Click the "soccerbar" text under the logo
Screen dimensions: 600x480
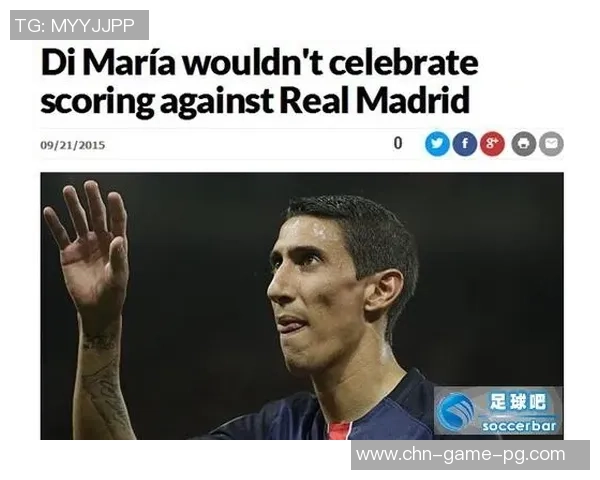pos(519,426)
